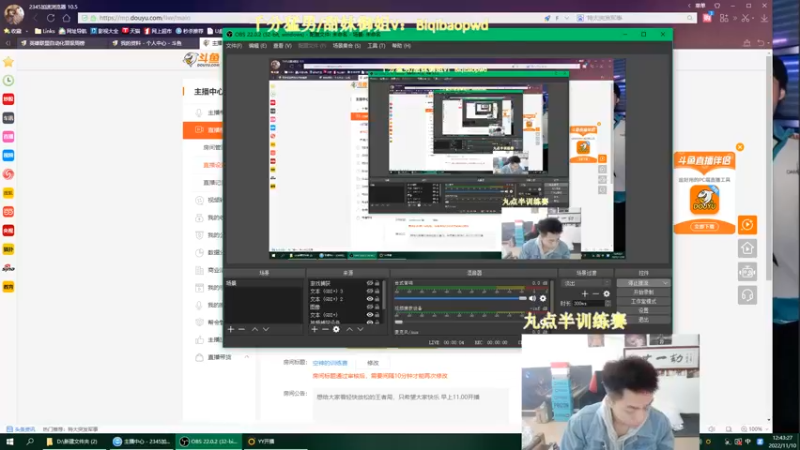The image size is (800, 450).
Task: Open the history clock icon in the browser sidebar
Action: pyautogui.click(x=8, y=81)
